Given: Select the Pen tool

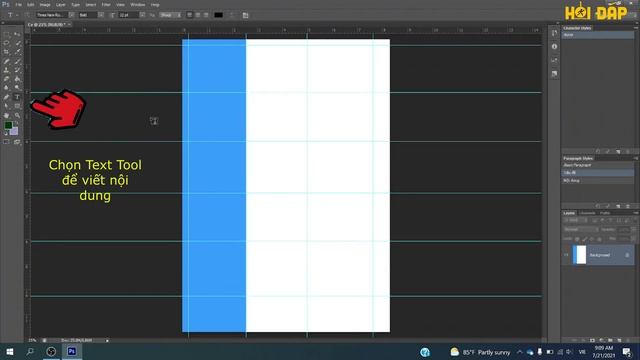Looking at the screenshot, I should (6, 97).
